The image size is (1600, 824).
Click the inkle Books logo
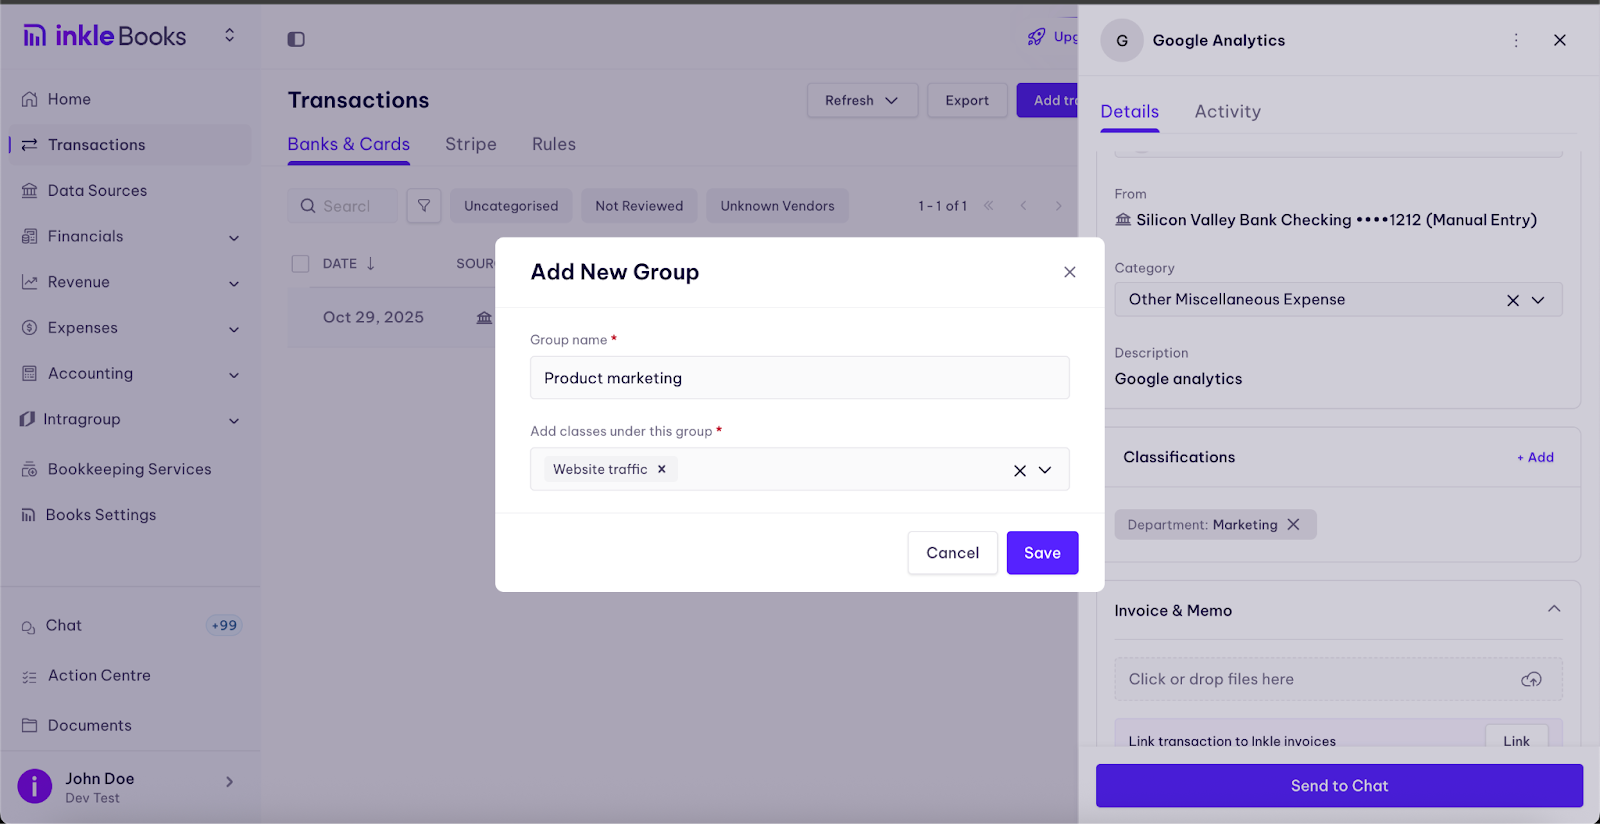(x=104, y=36)
